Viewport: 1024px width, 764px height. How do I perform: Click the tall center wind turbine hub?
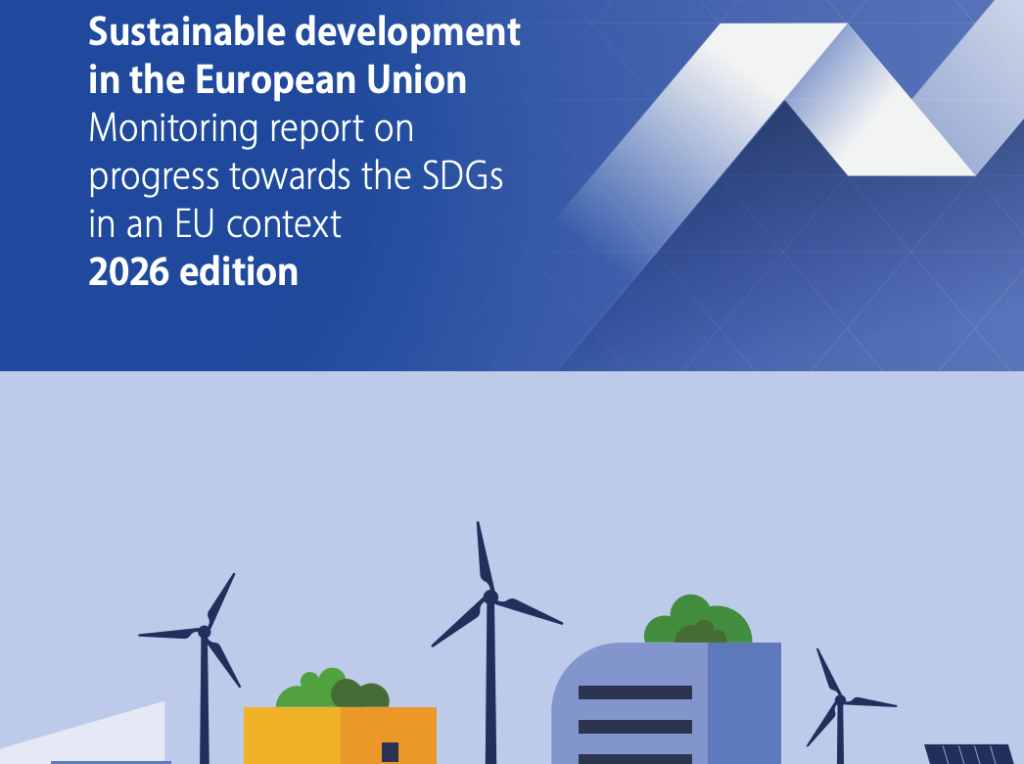[x=490, y=596]
